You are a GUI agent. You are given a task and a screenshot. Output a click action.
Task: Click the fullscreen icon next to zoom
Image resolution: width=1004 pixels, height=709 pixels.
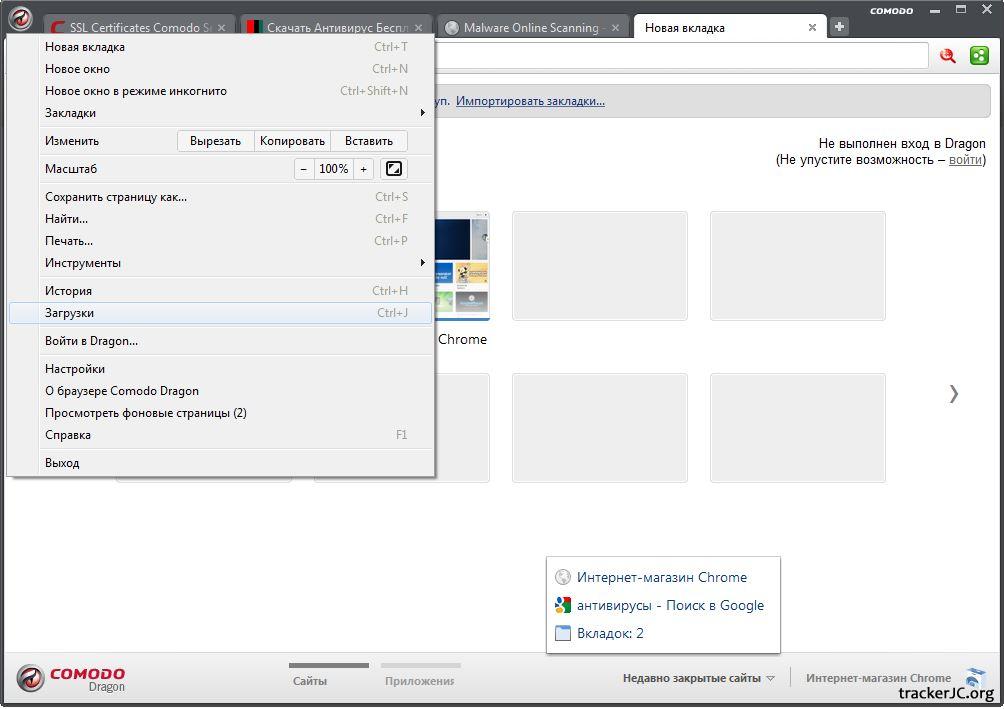[394, 169]
